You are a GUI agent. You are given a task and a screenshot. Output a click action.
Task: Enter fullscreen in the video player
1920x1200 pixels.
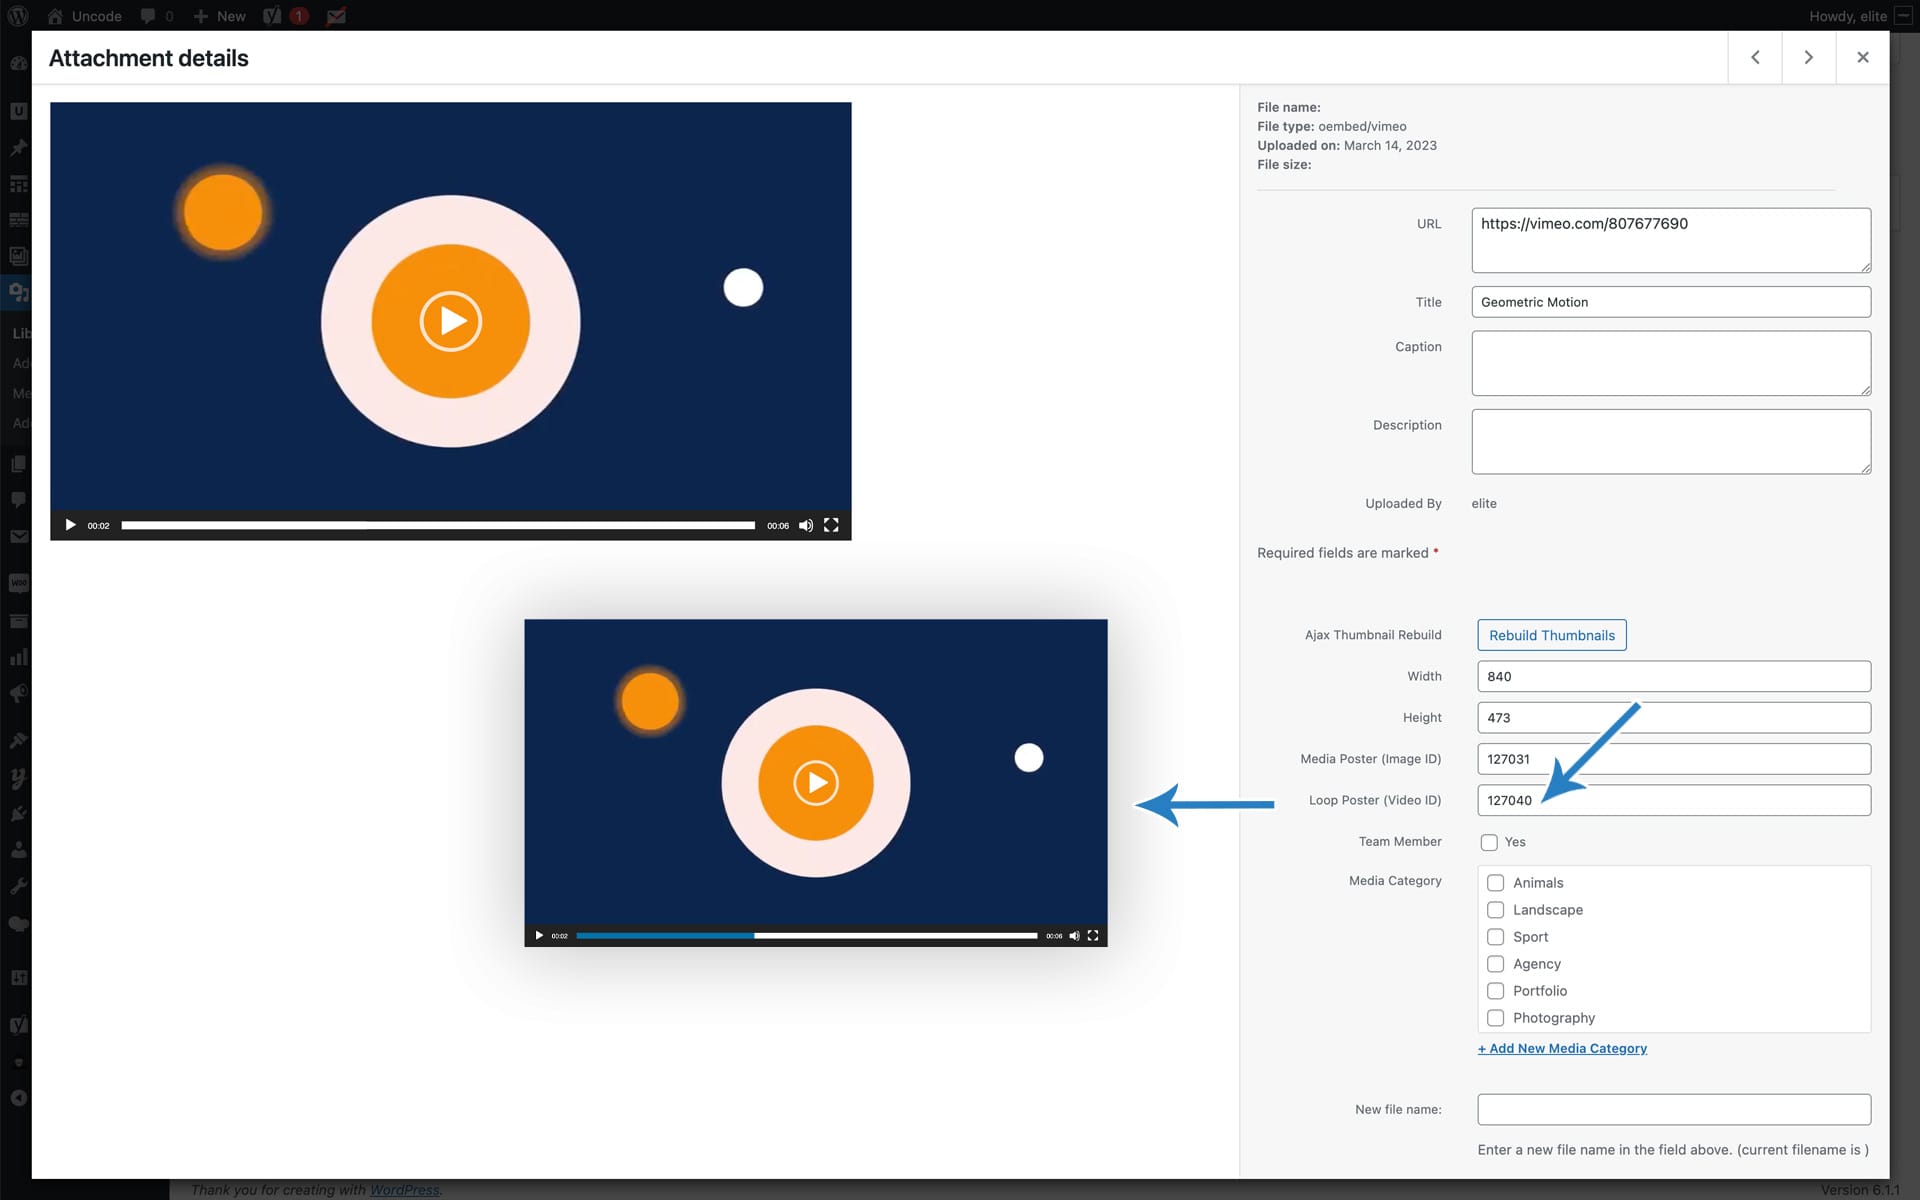[831, 525]
